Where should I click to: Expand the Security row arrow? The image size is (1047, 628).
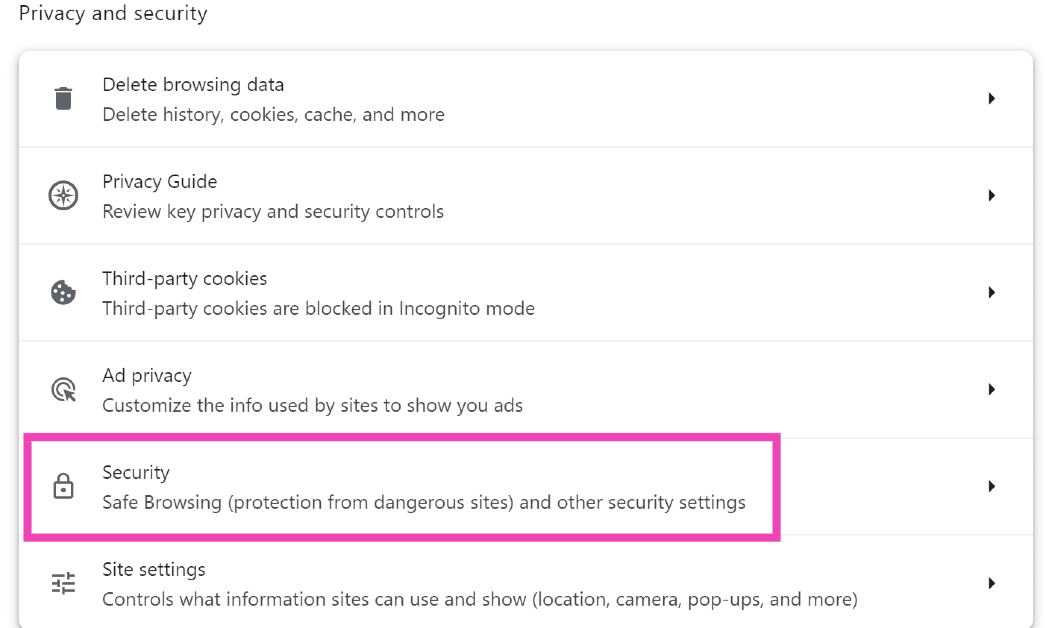991,487
